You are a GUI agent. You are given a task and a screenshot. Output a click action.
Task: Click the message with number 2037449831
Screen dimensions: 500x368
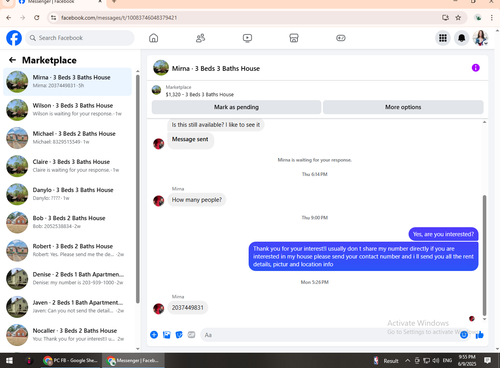coord(188,308)
